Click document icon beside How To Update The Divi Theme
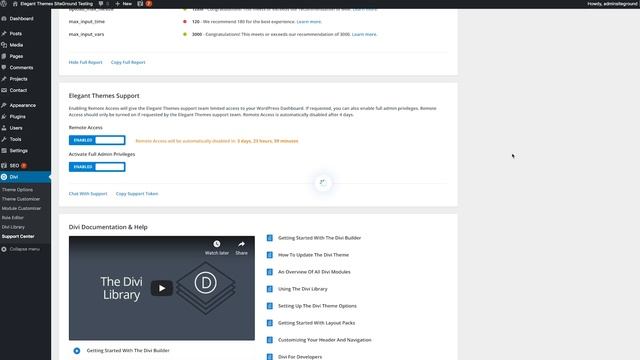640x360 pixels. 269,255
